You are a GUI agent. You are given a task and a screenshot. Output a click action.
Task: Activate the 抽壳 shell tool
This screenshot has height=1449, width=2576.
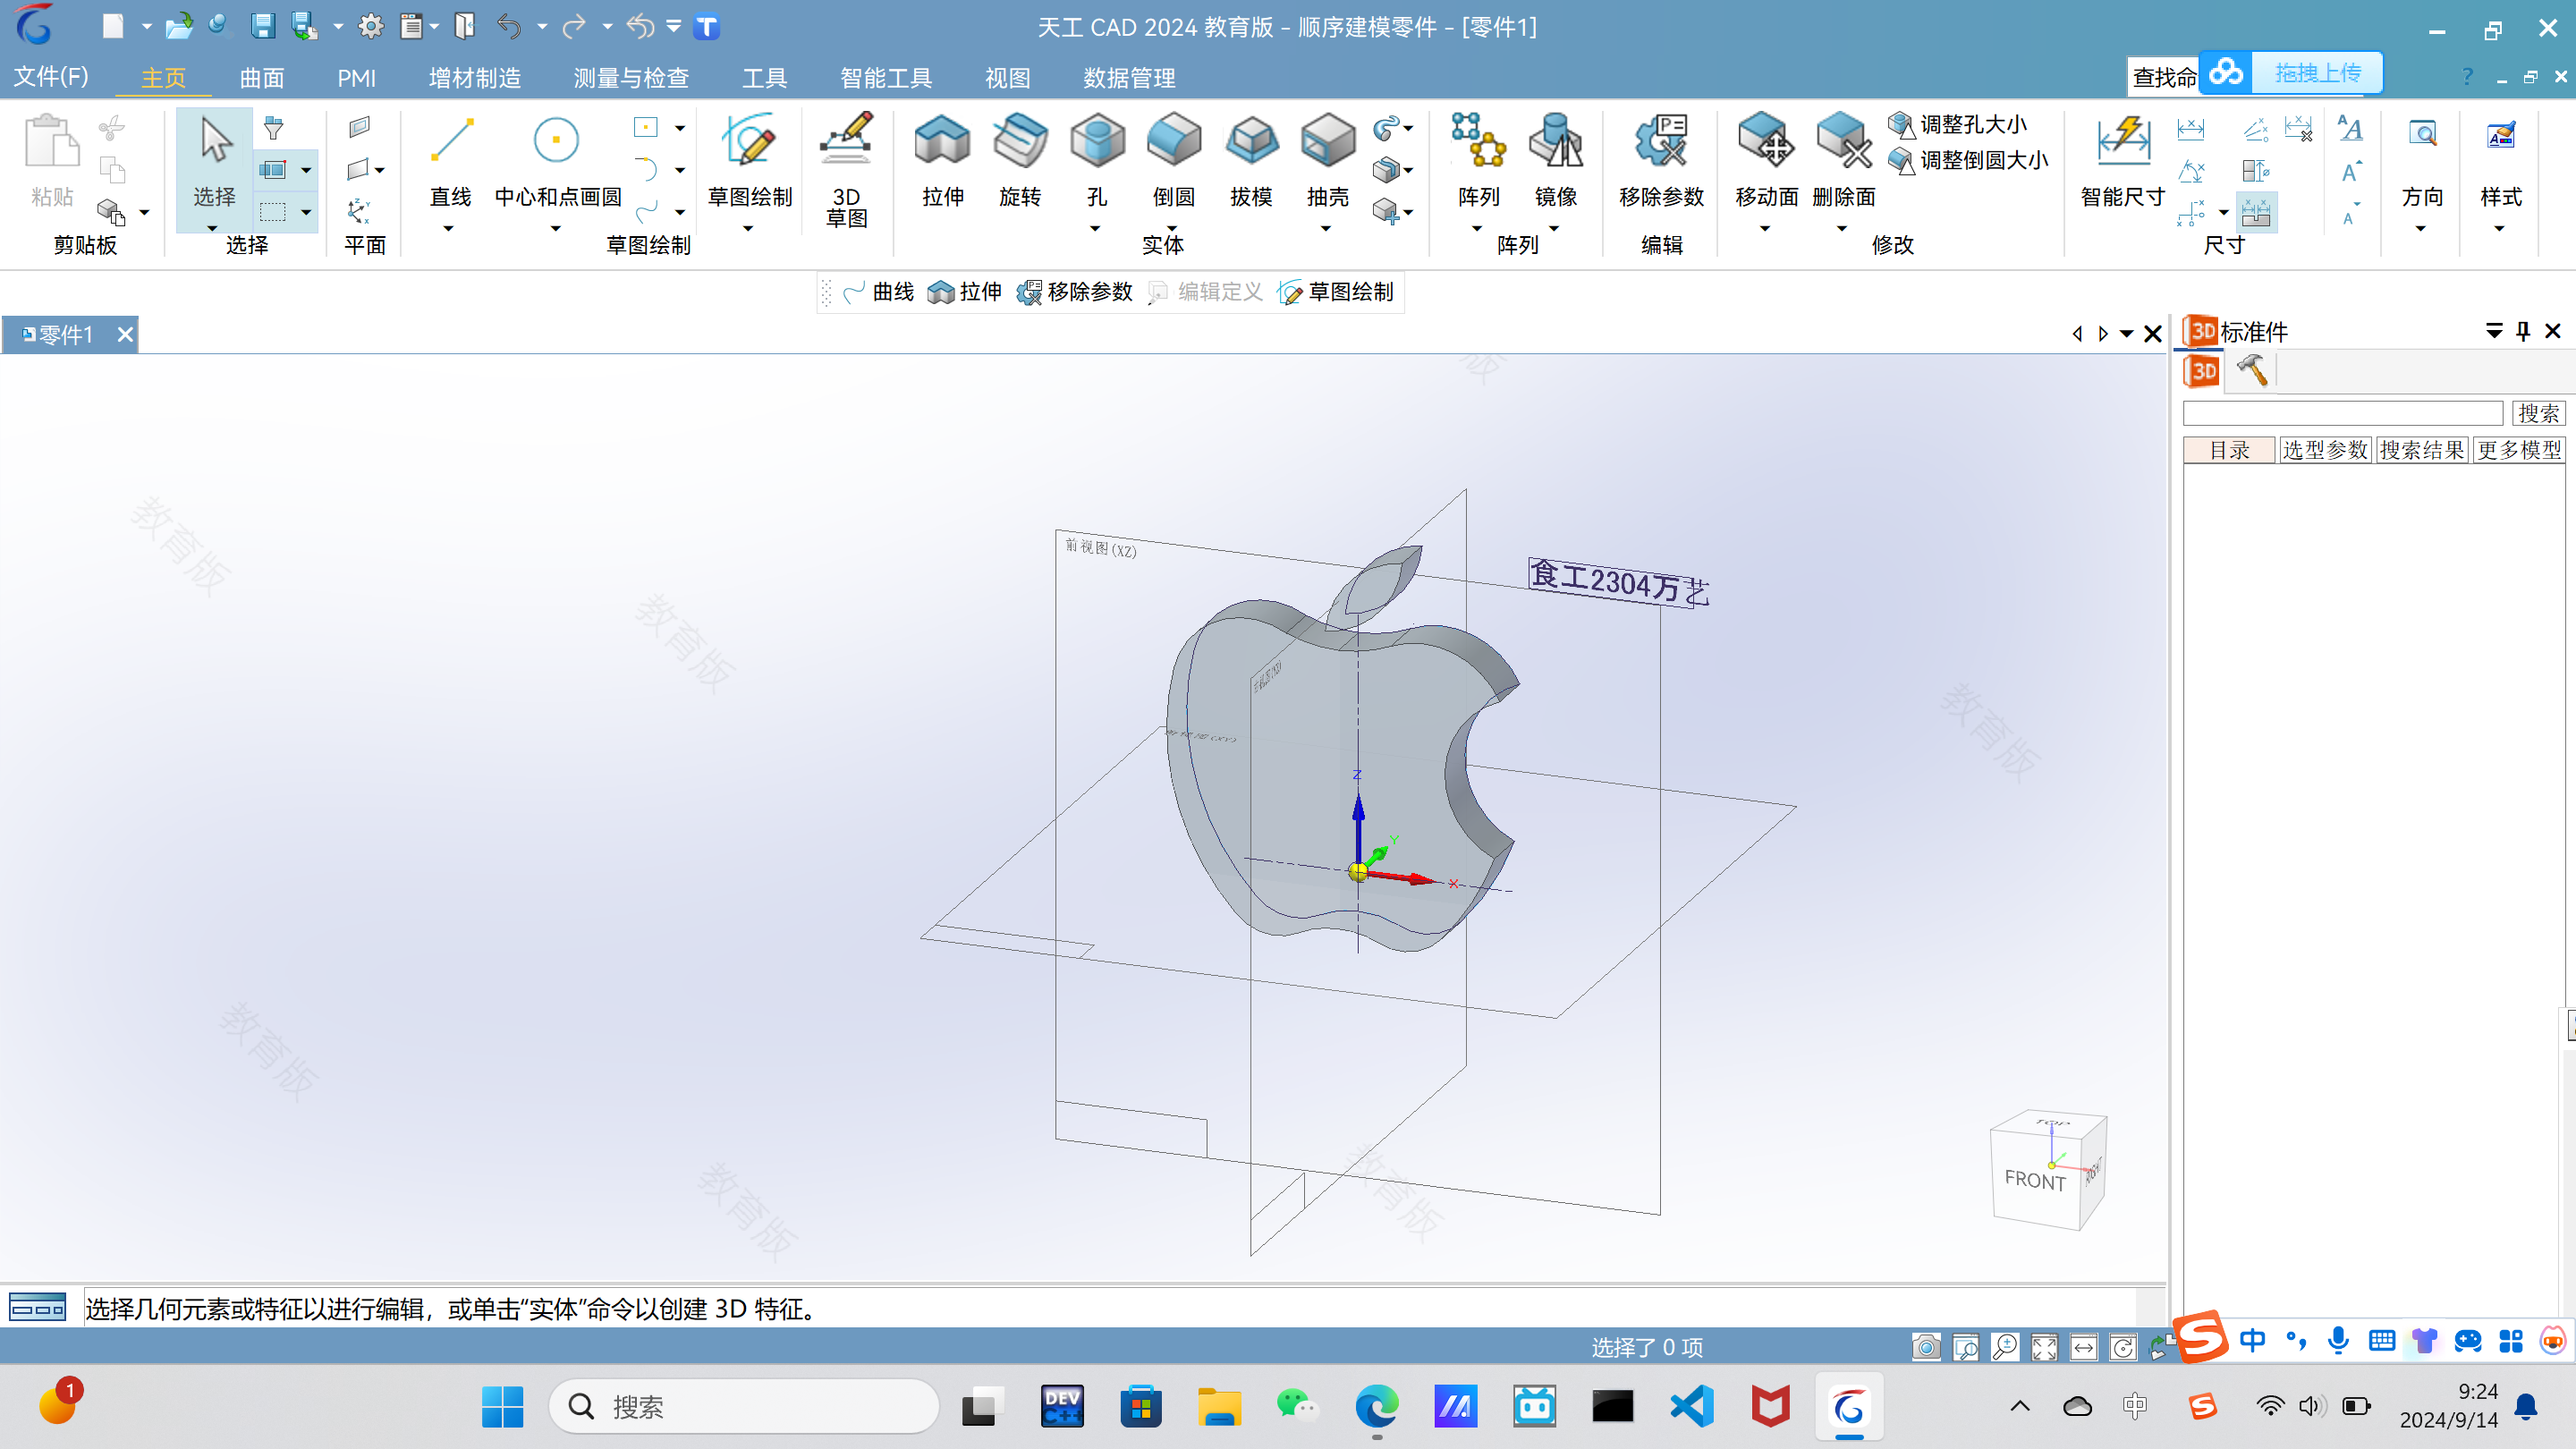[x=1327, y=160]
